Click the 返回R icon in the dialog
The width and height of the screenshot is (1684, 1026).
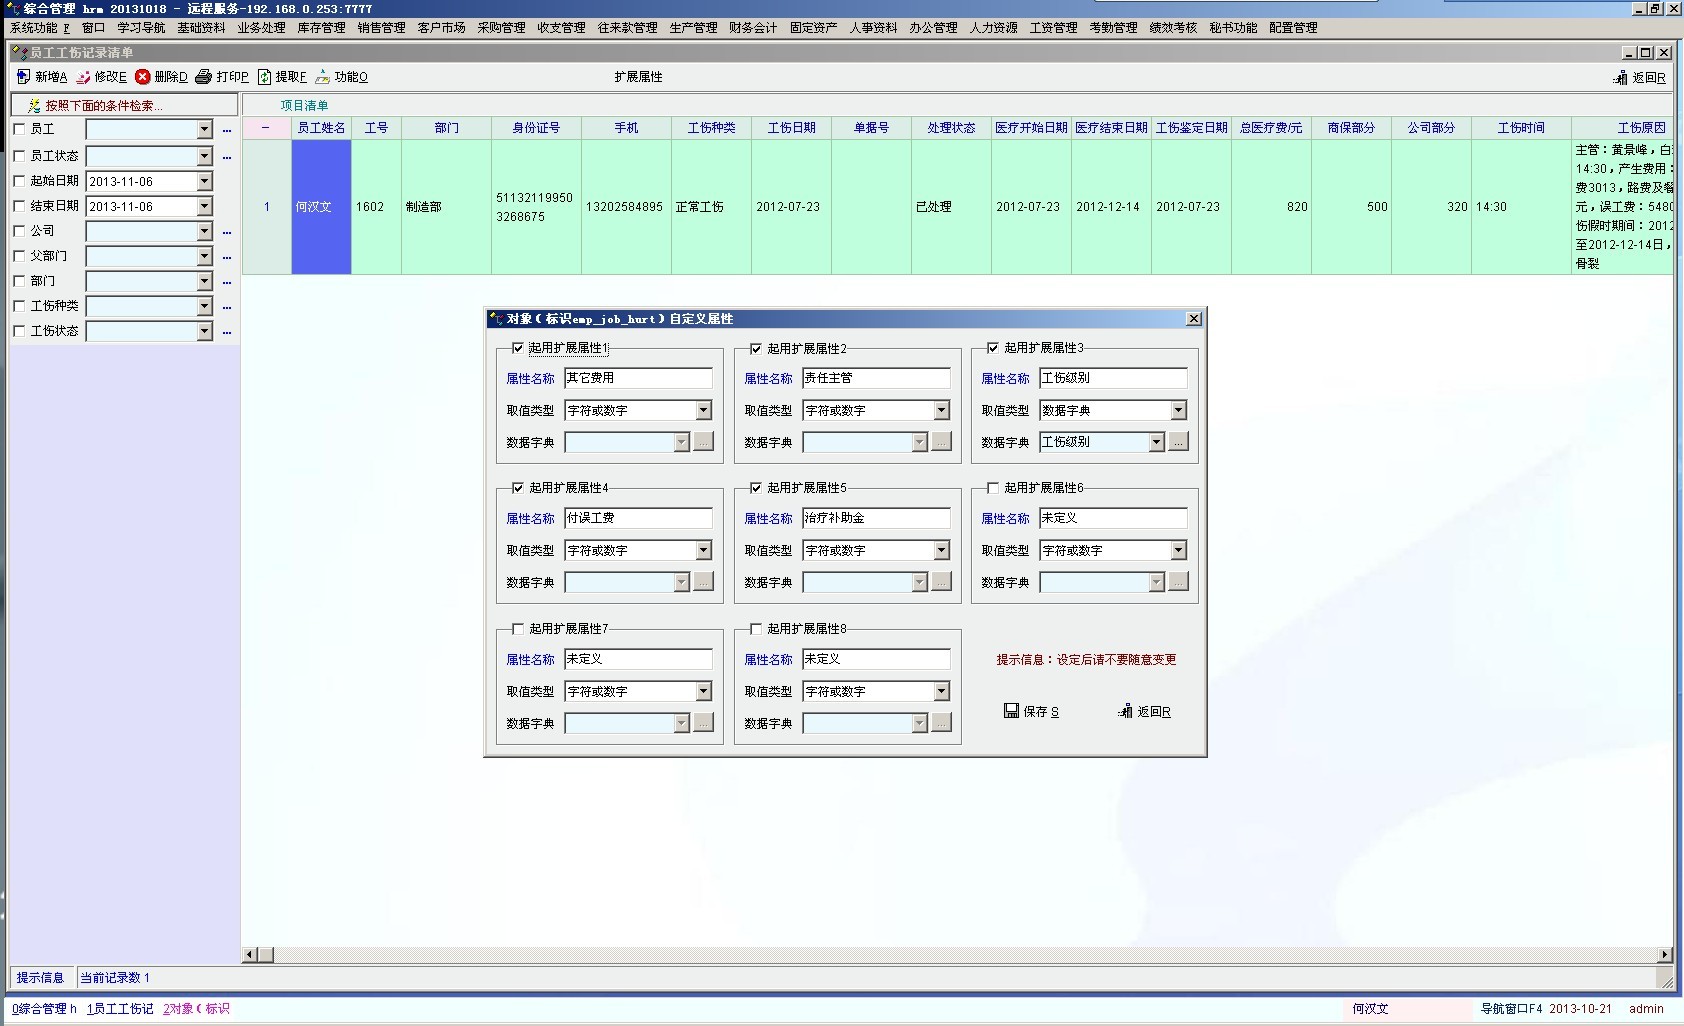(1125, 711)
